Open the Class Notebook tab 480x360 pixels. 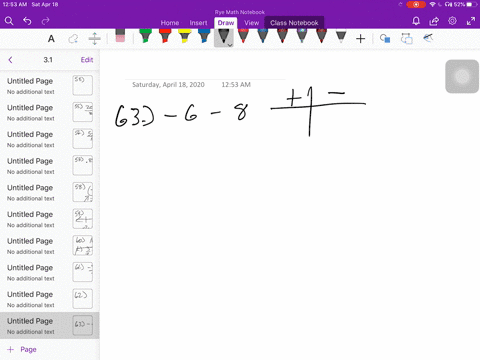tap(294, 23)
